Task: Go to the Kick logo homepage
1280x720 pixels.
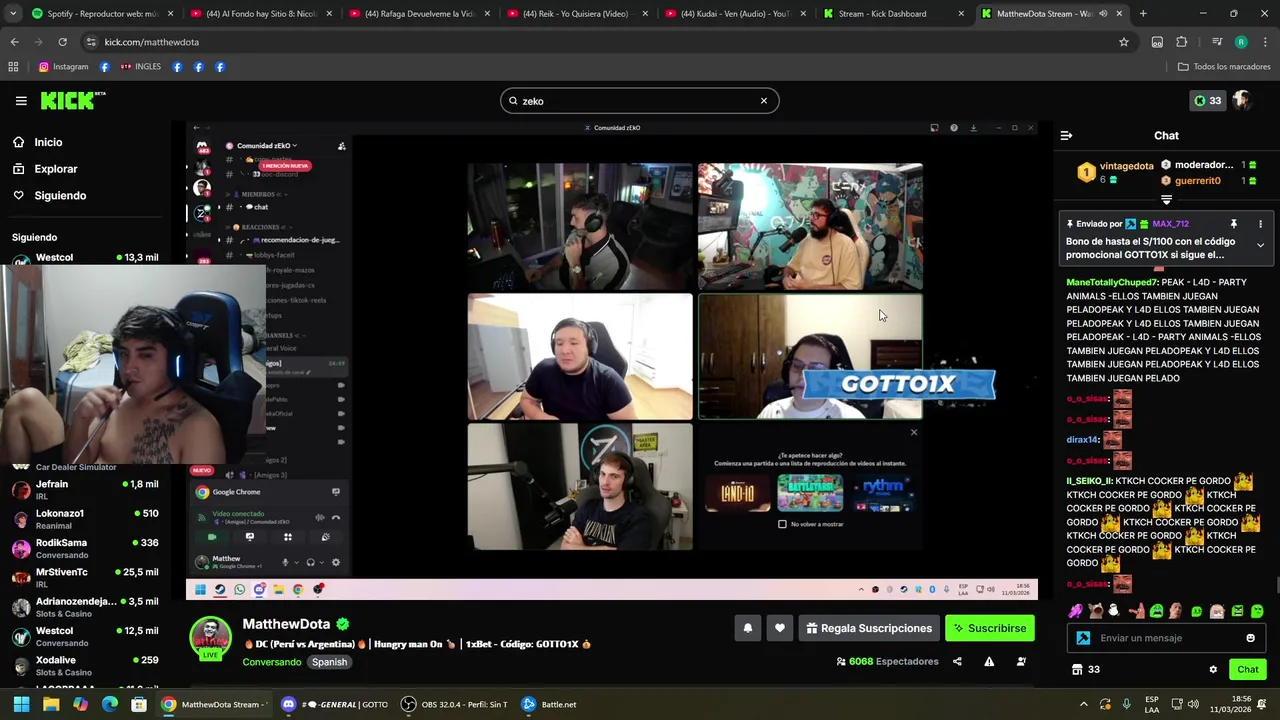Action: [72, 100]
